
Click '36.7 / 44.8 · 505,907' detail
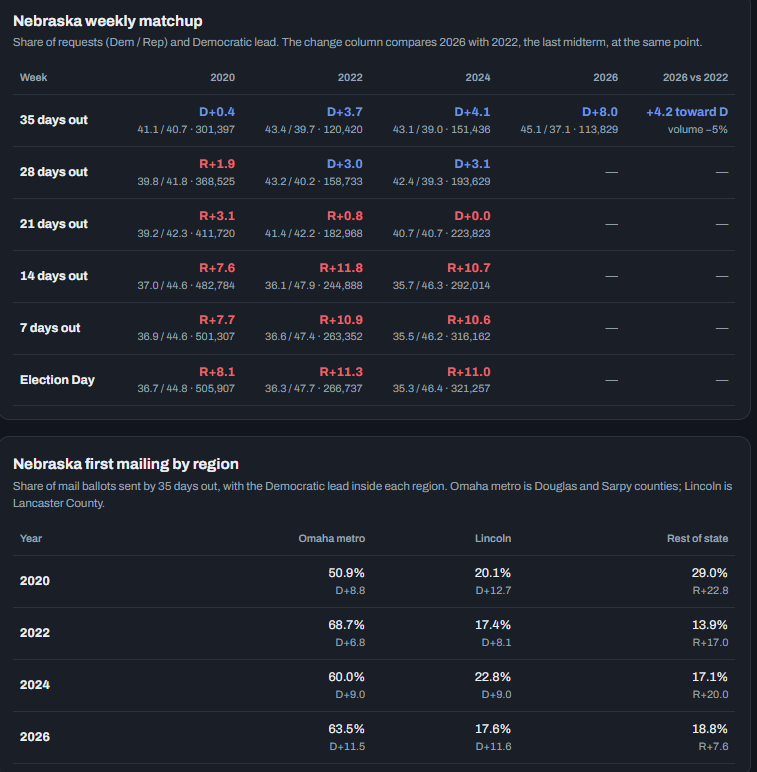[x=186, y=388]
